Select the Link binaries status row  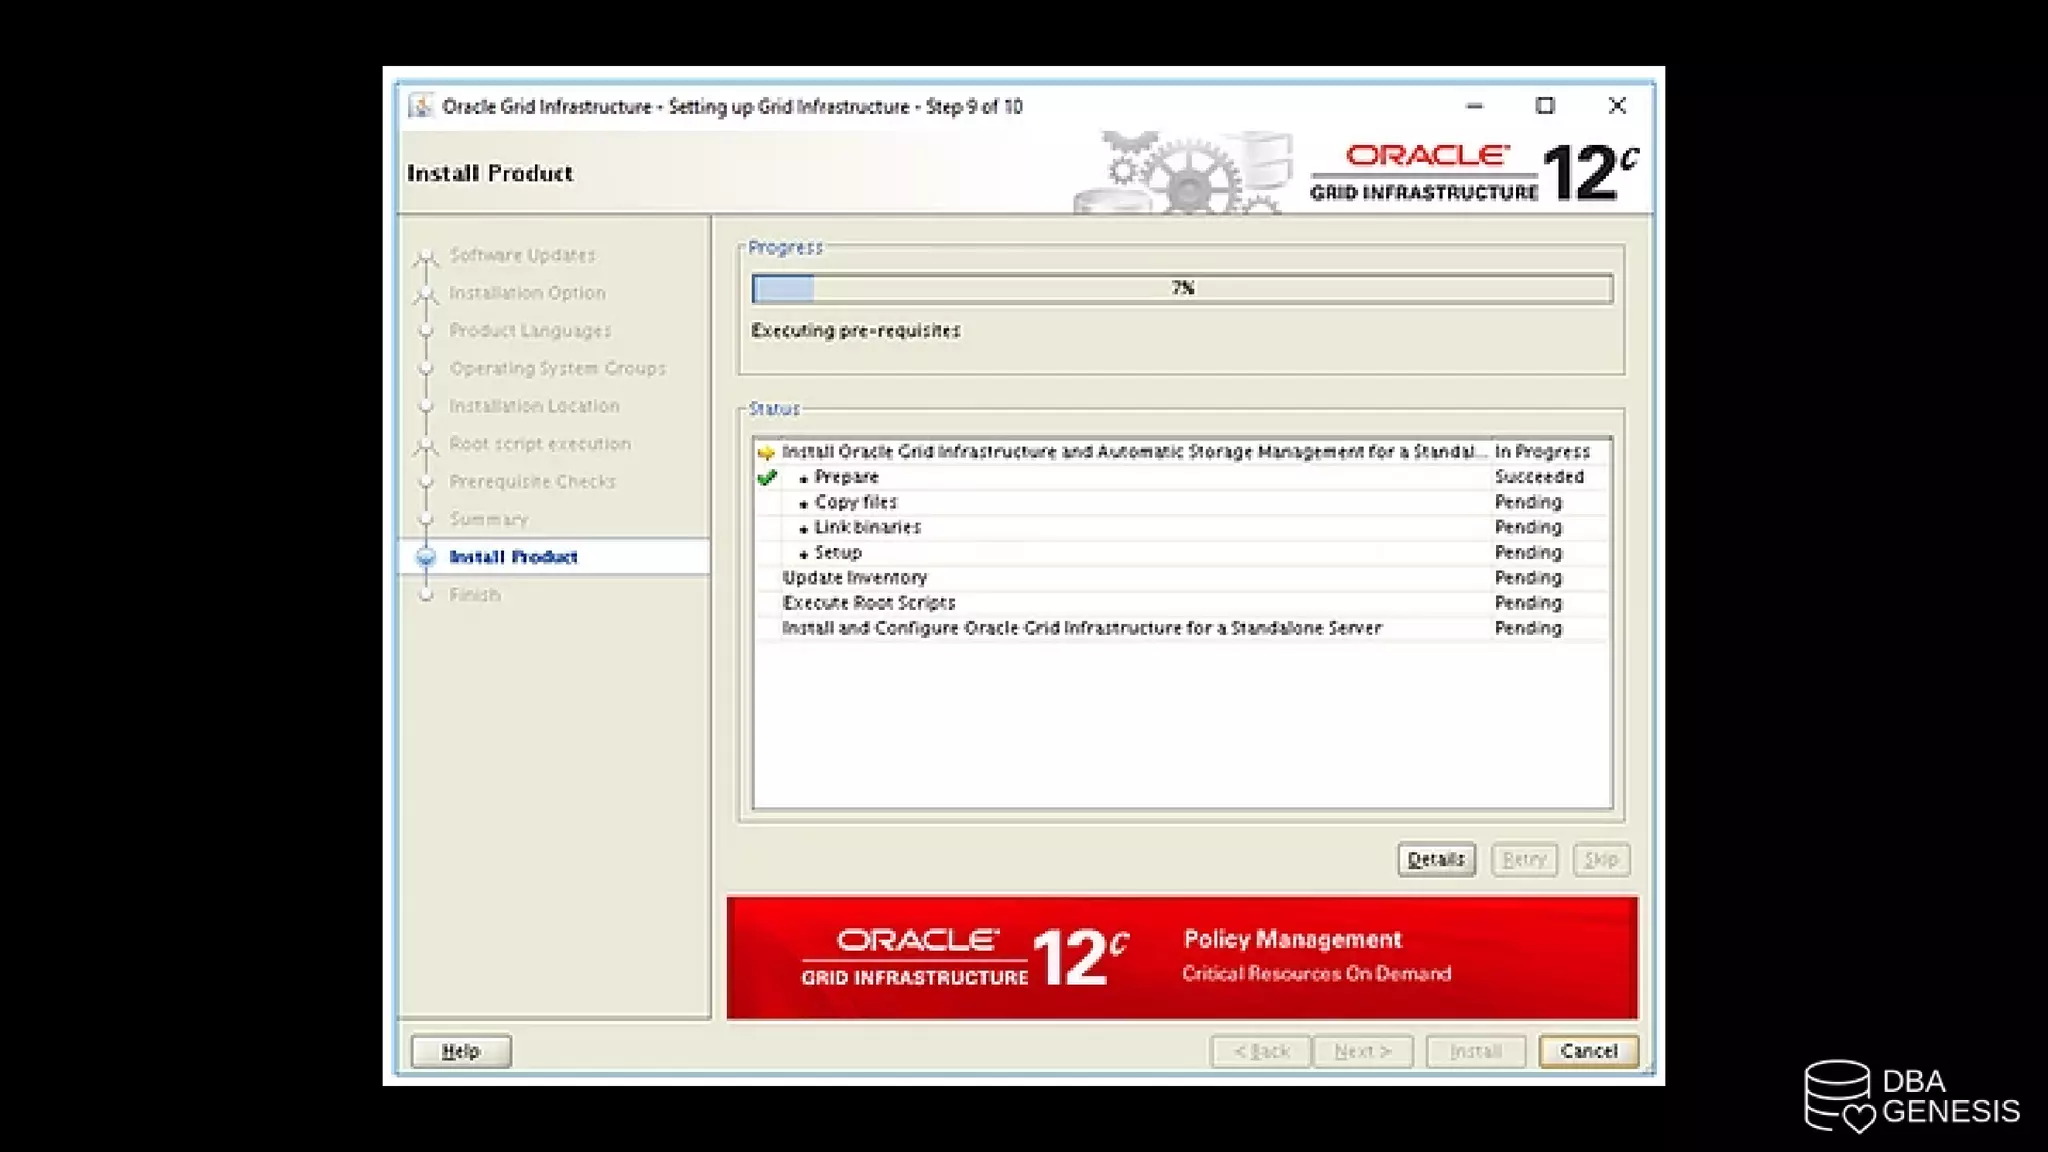[1100, 527]
